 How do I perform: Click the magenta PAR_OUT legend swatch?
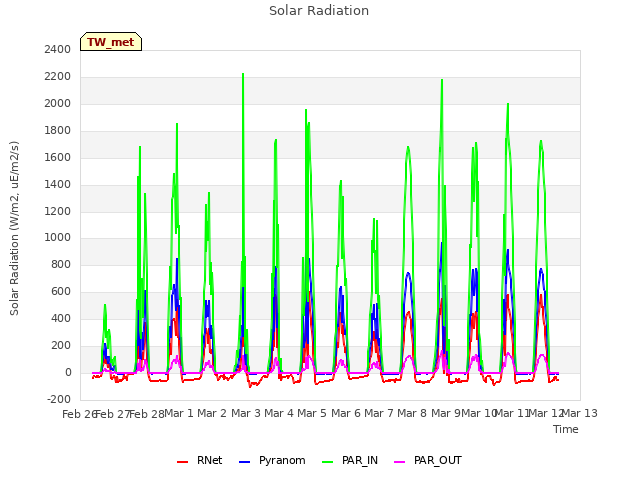click(x=400, y=462)
